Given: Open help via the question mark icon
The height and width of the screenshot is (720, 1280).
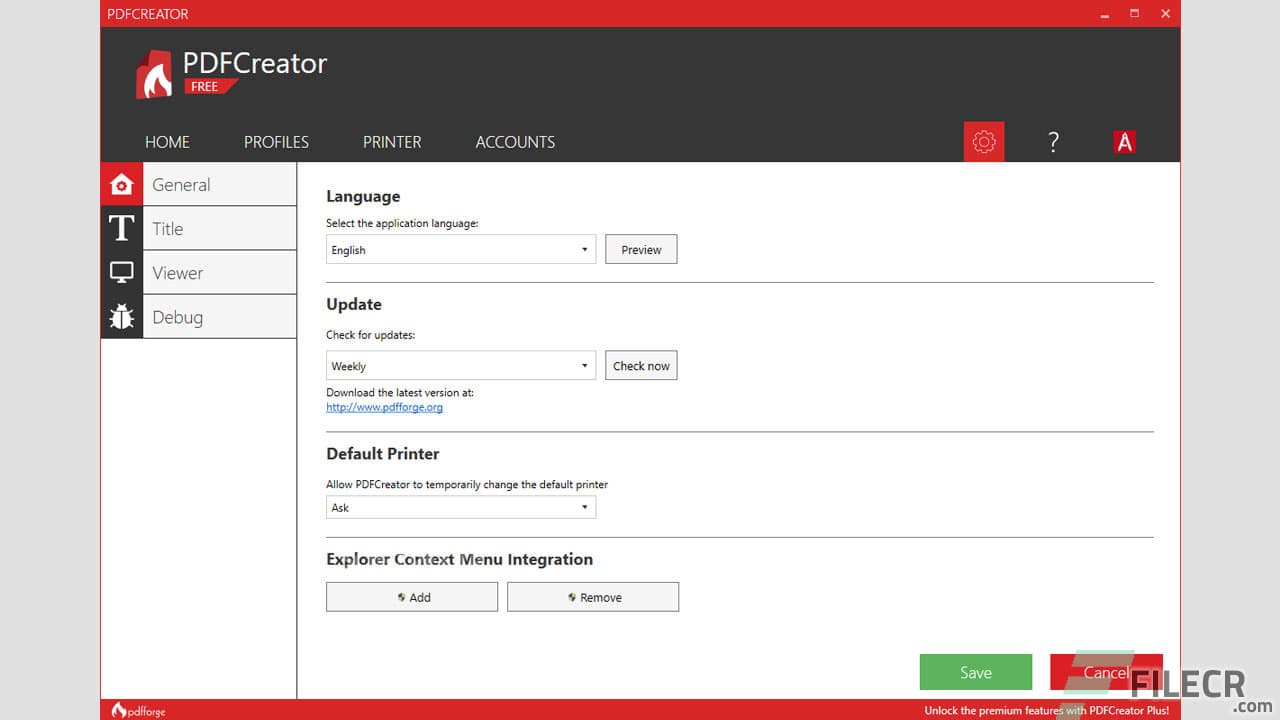Looking at the screenshot, I should (1053, 141).
